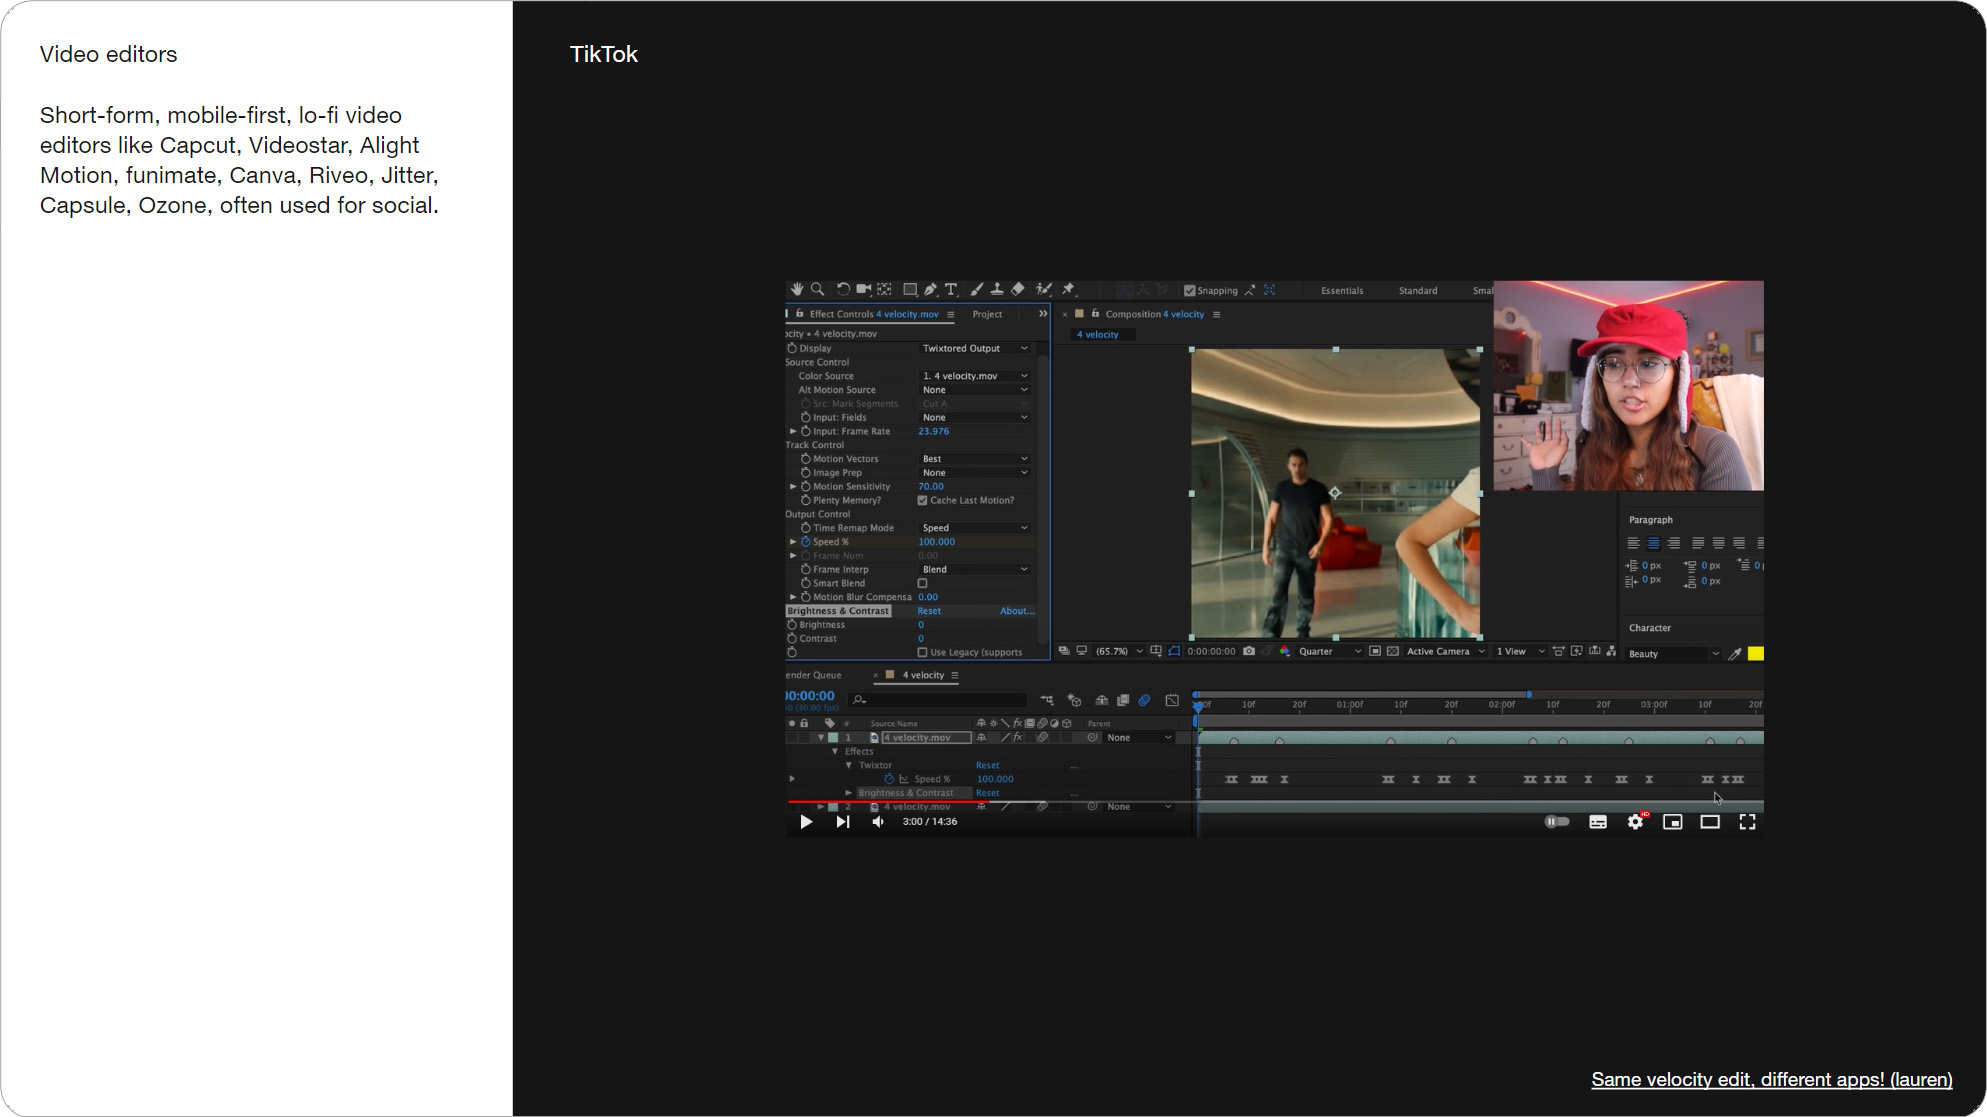Image resolution: width=1987 pixels, height=1117 pixels.
Task: Select the Hand tool in toolbar
Action: (x=797, y=290)
